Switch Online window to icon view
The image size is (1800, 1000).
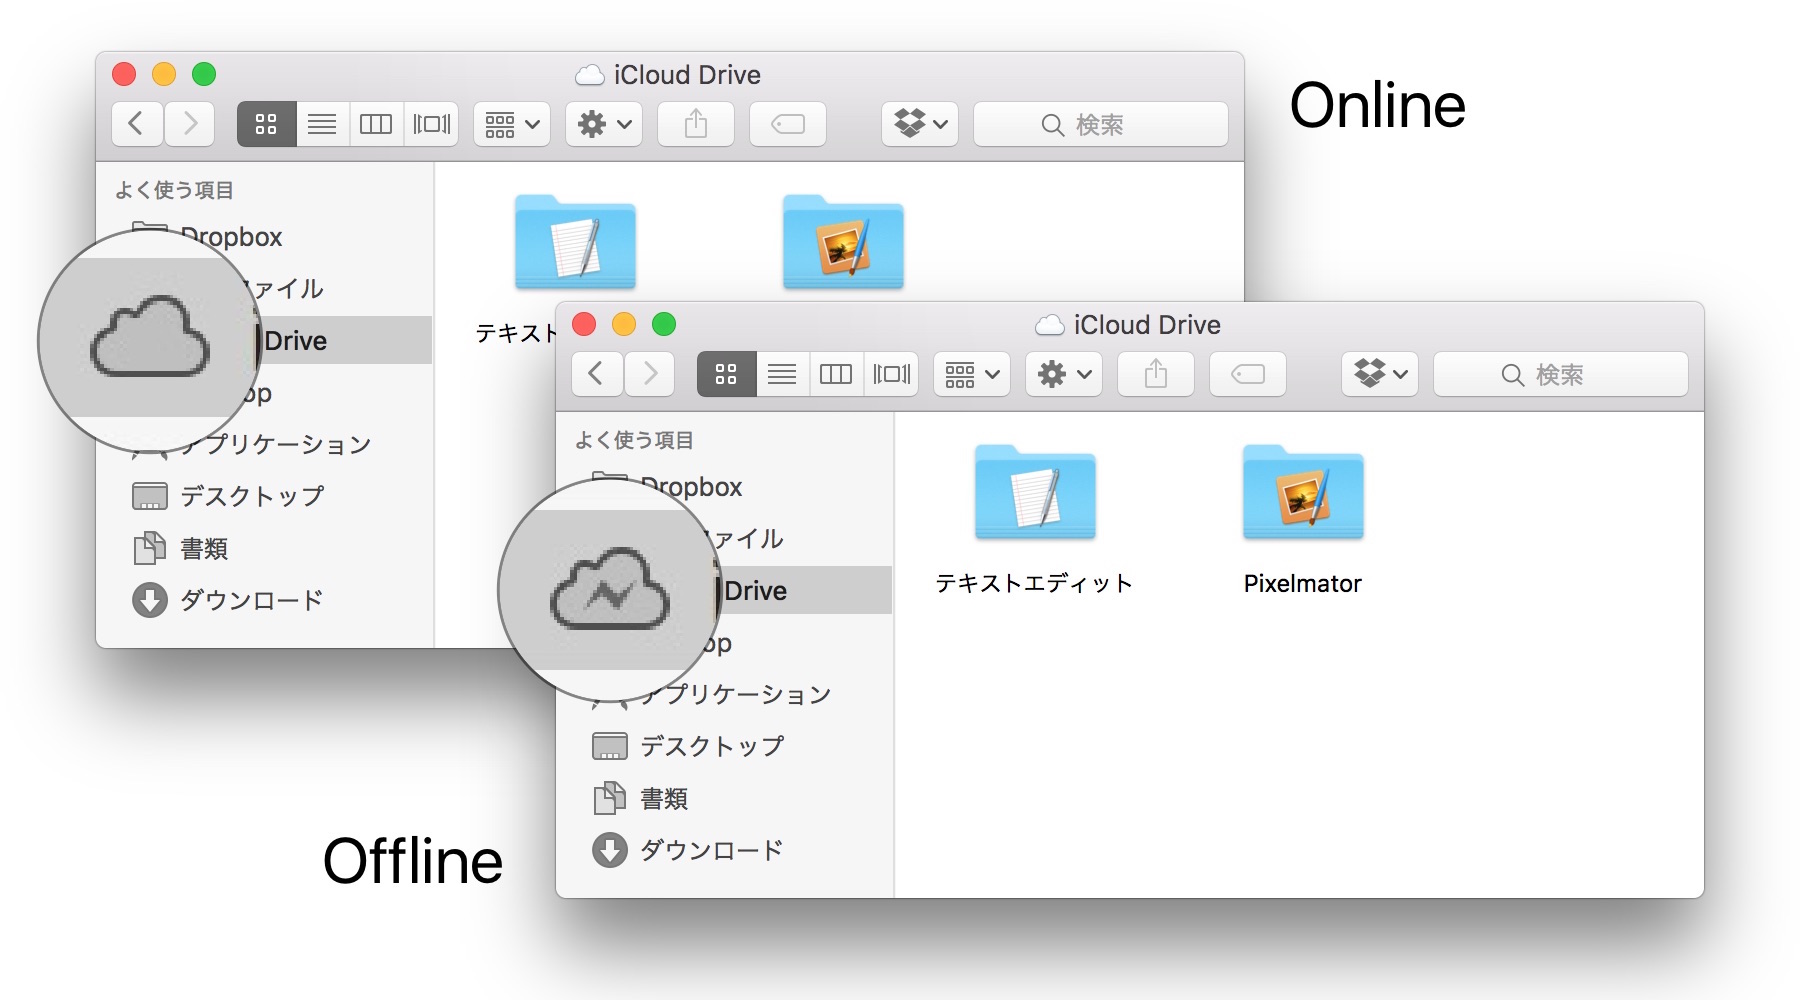point(266,124)
